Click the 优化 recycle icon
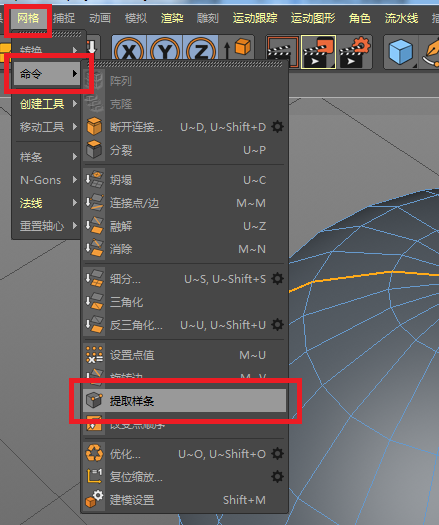 [94, 453]
